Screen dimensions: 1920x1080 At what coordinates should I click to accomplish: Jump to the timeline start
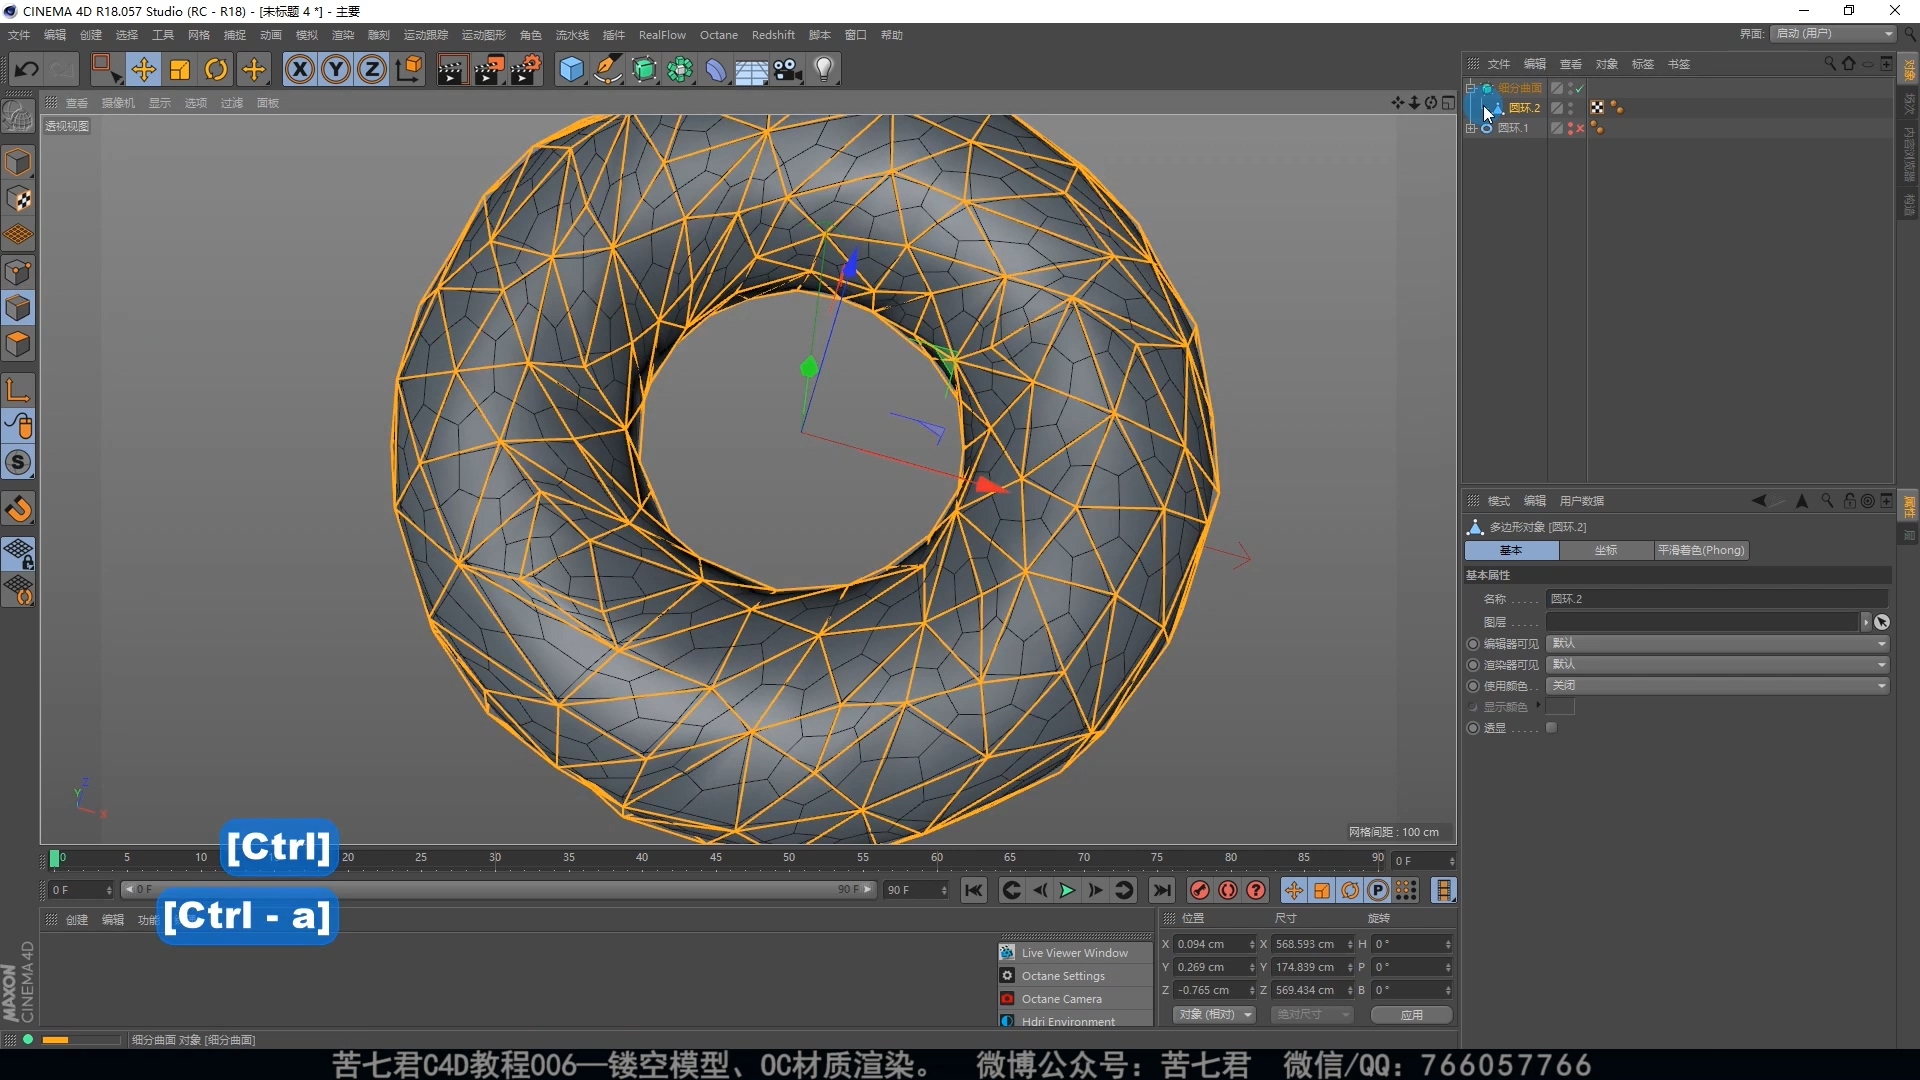[973, 890]
